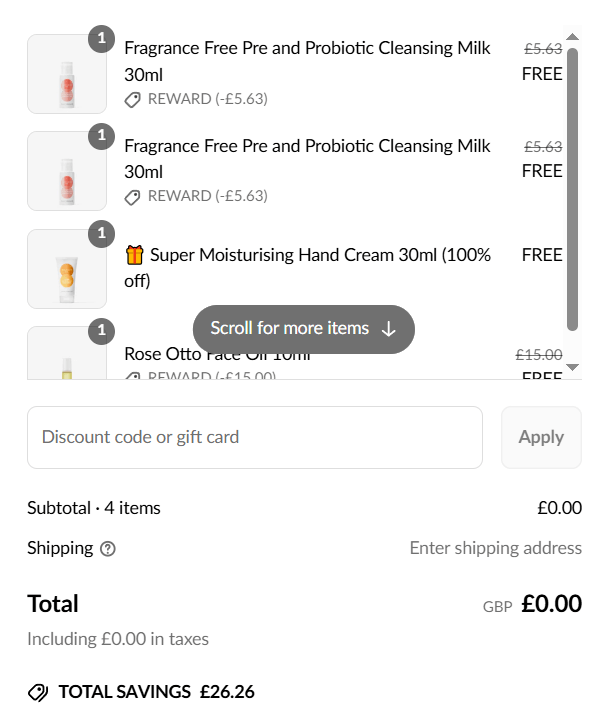
Task: Focus the Discount code or gift card field
Action: (255, 437)
